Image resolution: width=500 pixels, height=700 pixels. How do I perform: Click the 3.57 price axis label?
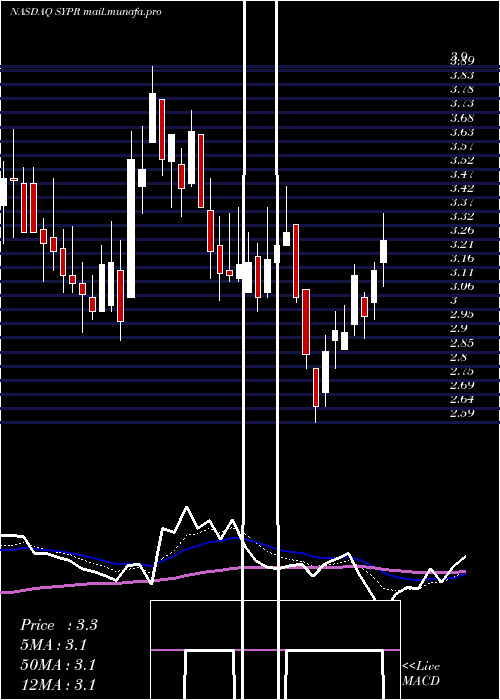(462, 146)
